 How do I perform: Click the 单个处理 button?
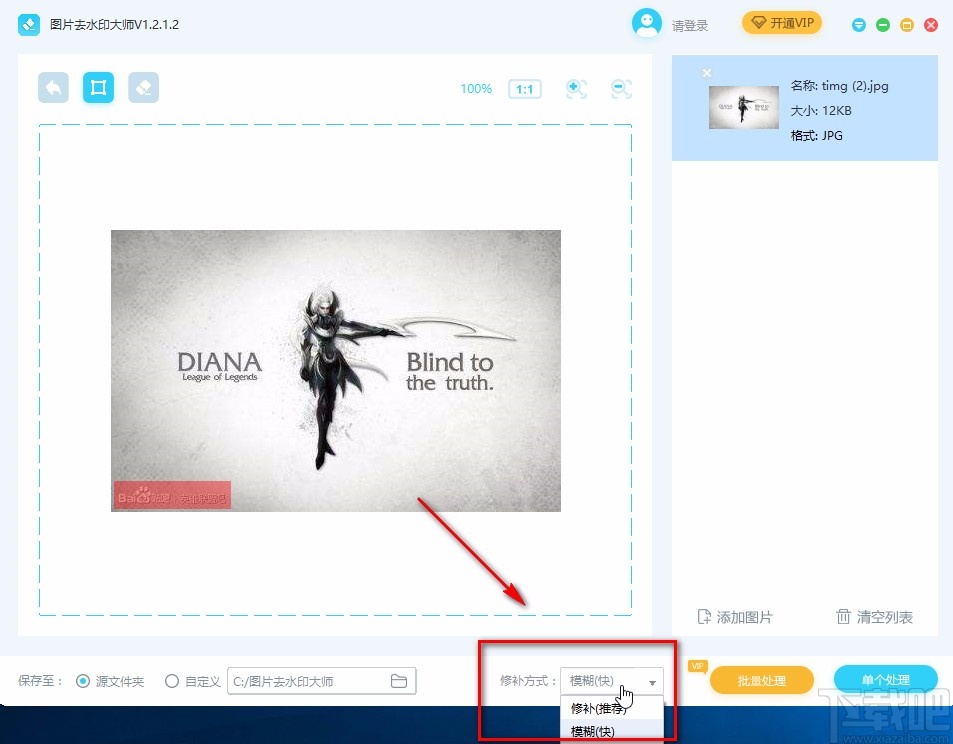(886, 680)
